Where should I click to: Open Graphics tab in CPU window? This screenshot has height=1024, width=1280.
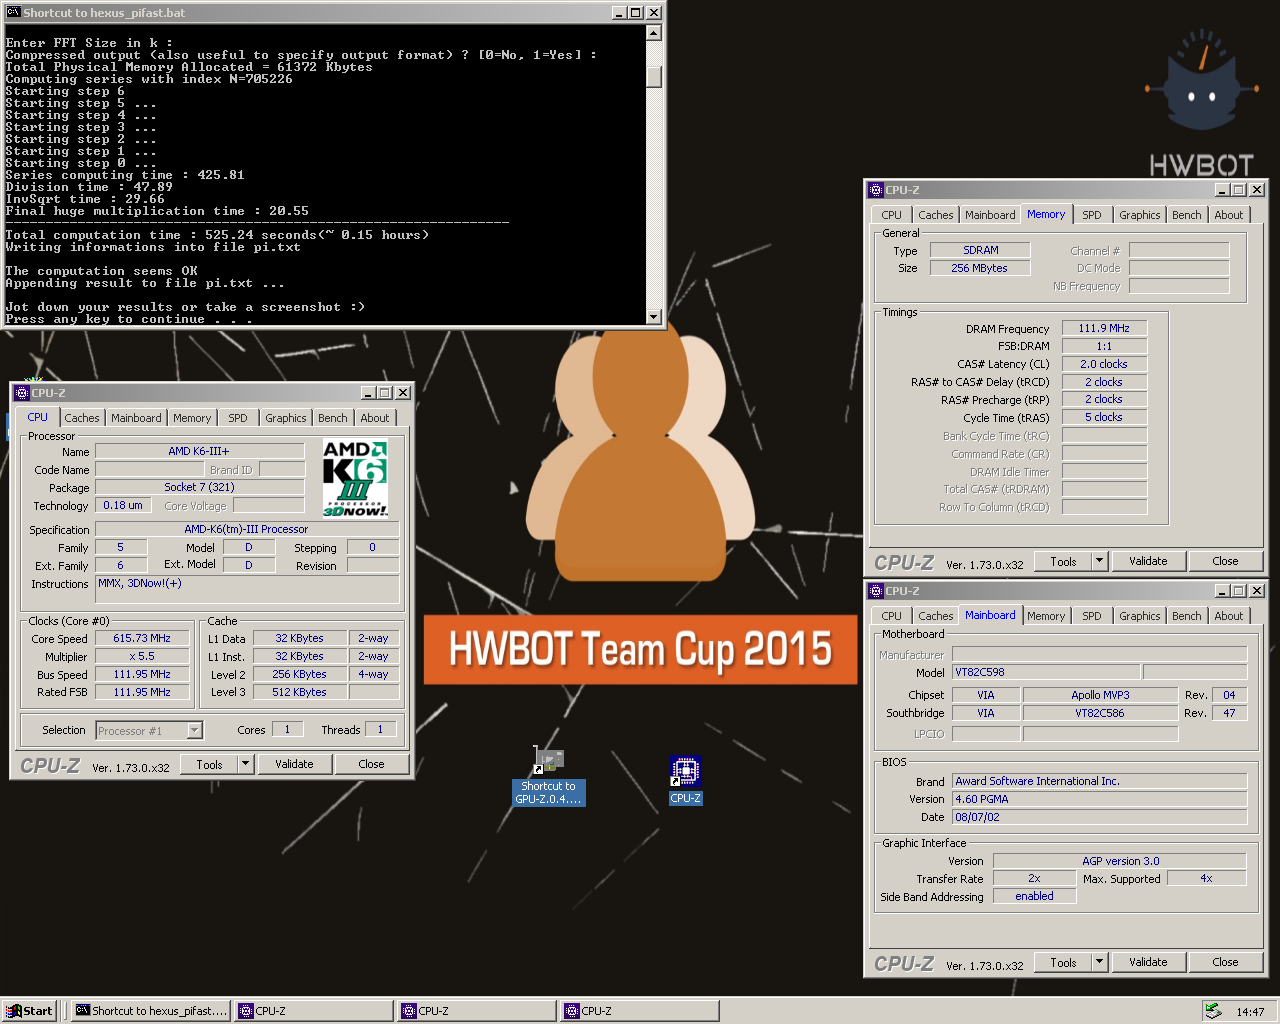[x=286, y=418]
